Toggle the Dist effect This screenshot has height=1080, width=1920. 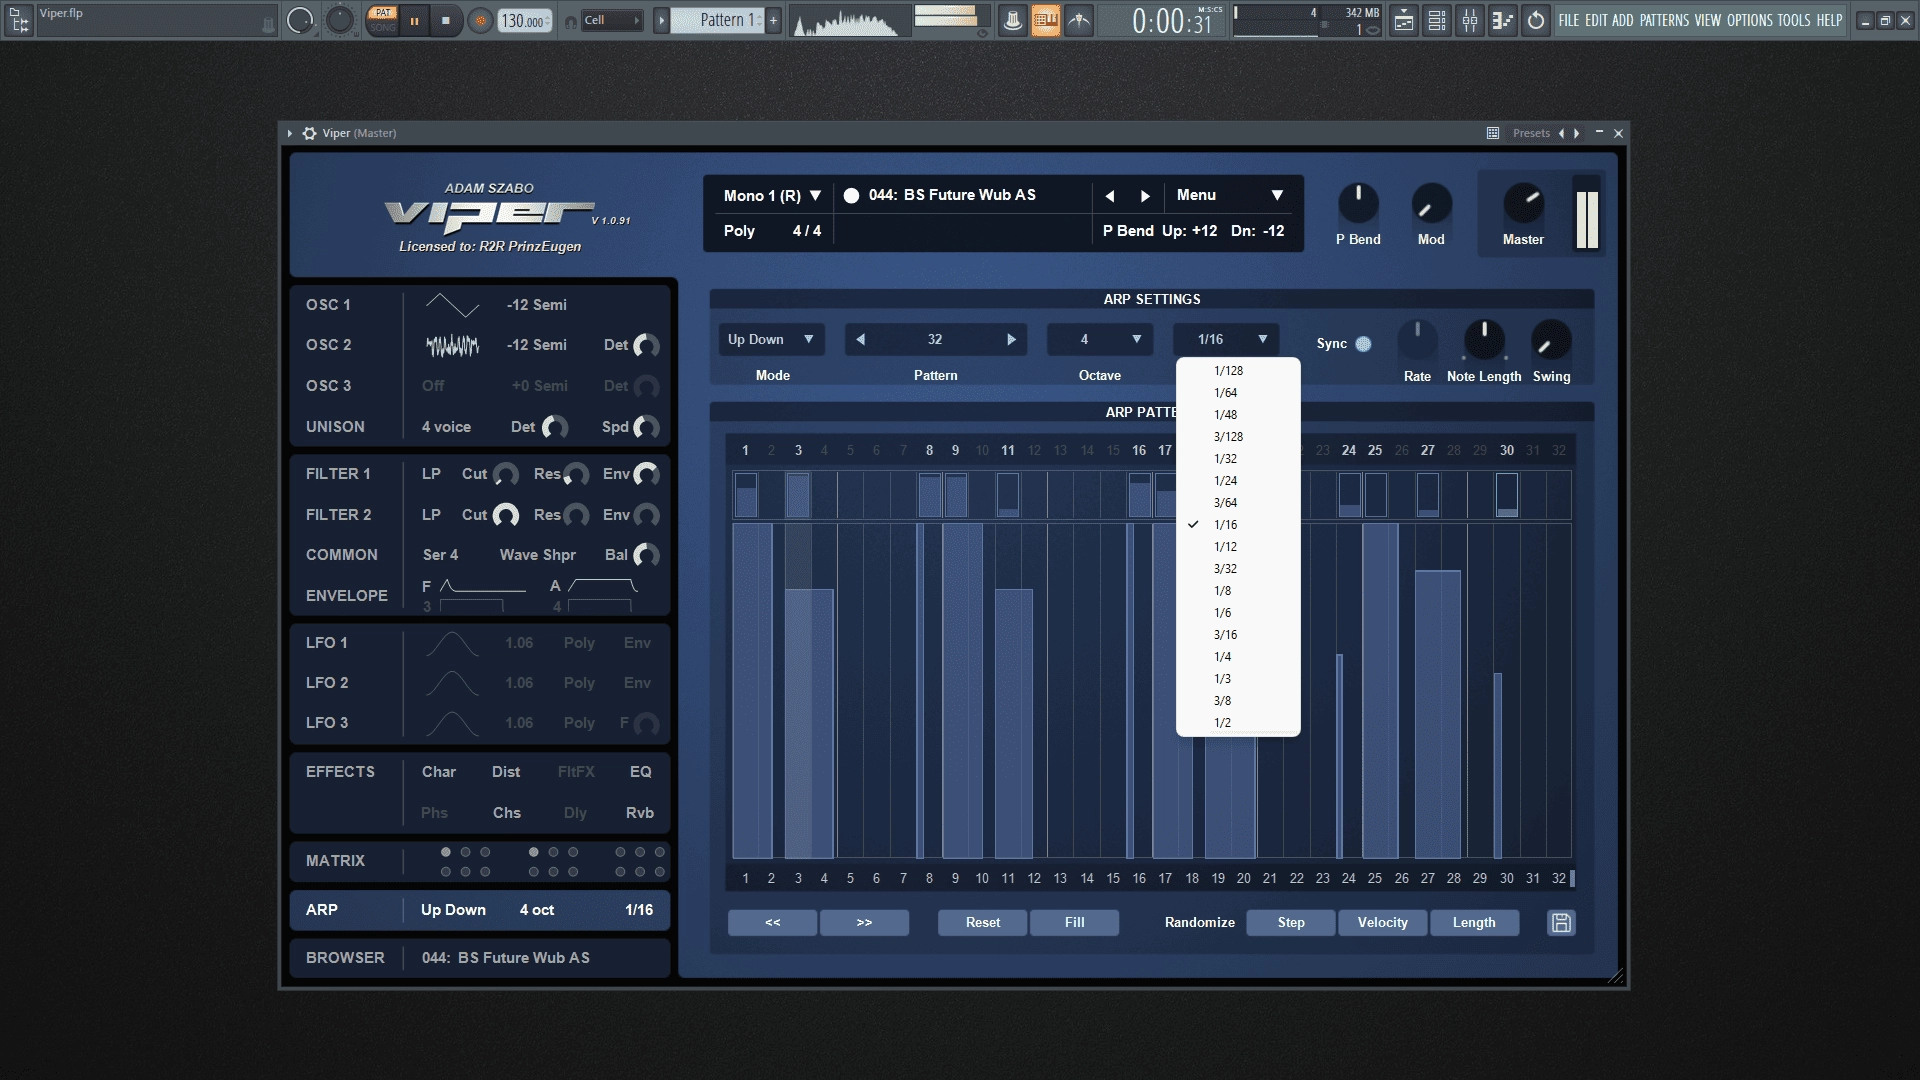pyautogui.click(x=506, y=772)
